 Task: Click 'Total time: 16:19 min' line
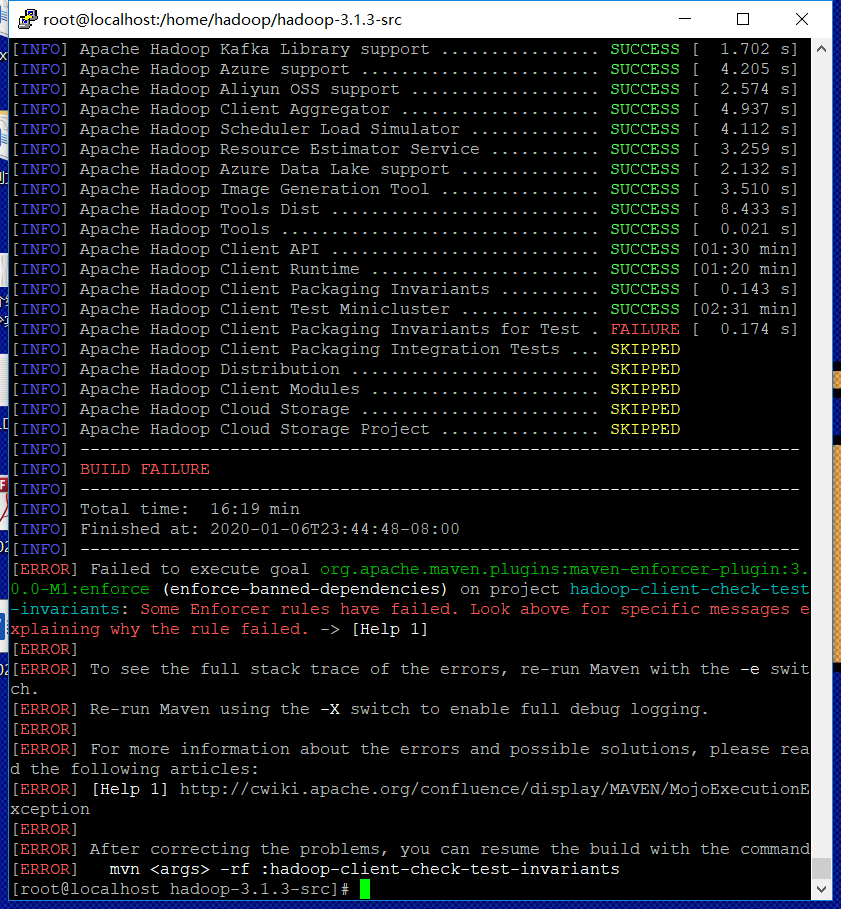click(190, 509)
